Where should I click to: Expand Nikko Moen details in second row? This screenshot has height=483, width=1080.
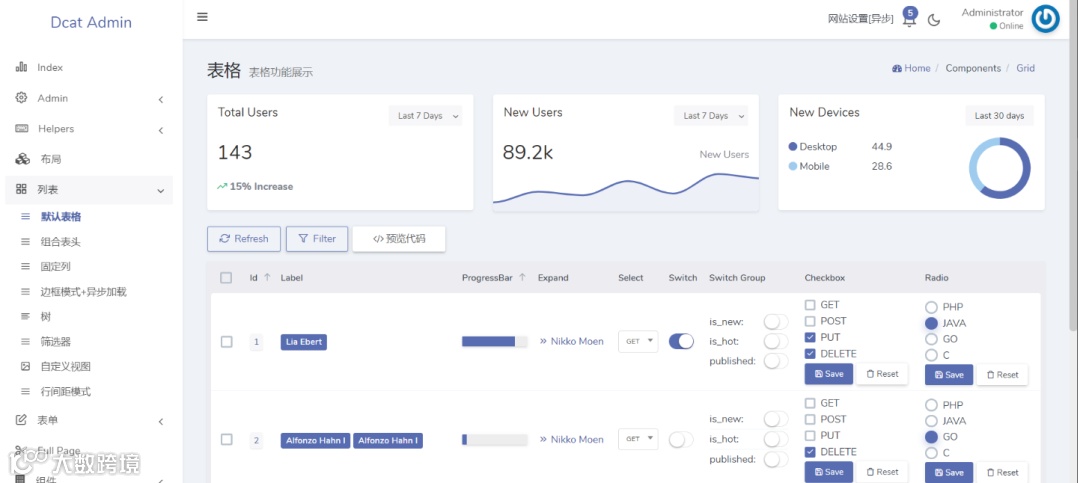(572, 440)
